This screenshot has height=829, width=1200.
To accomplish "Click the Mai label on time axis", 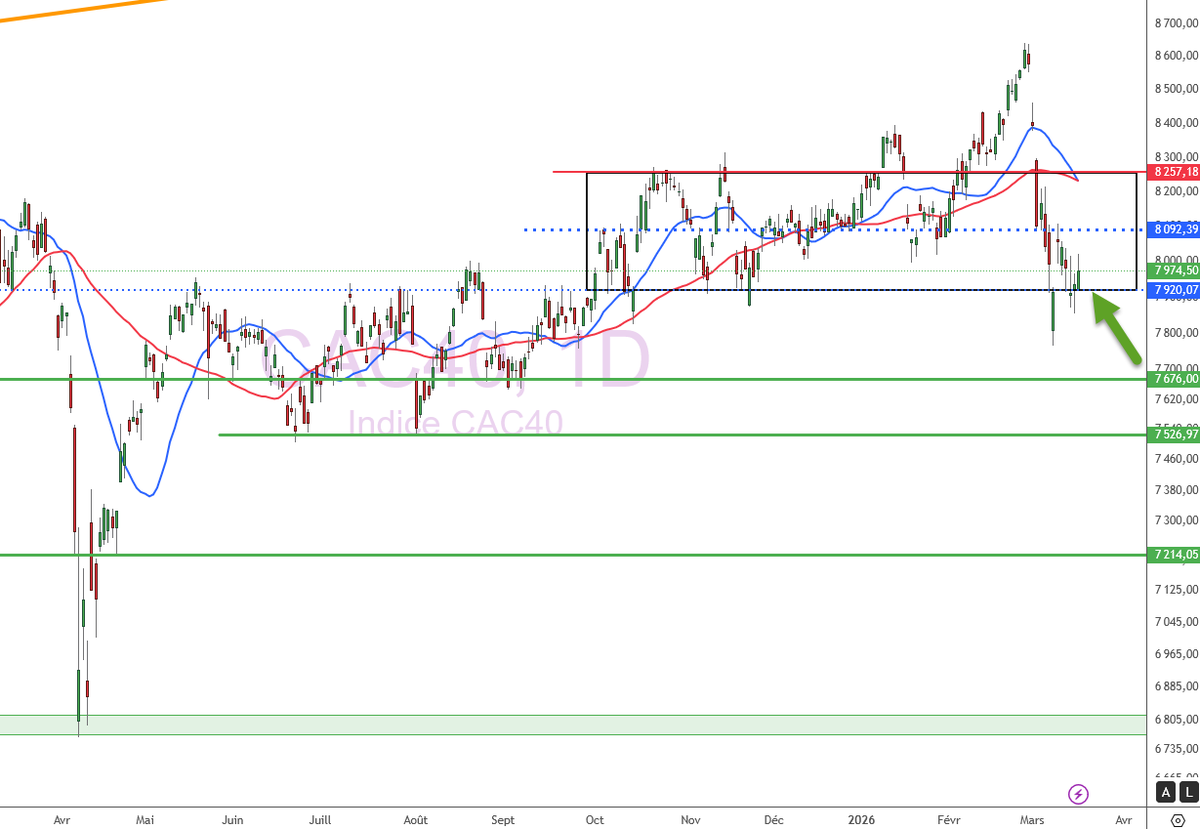I will [x=145, y=821].
